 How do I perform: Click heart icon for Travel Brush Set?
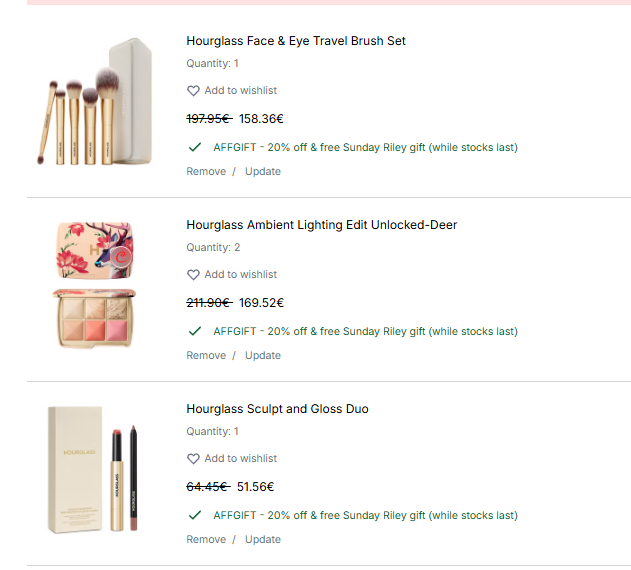tap(193, 91)
